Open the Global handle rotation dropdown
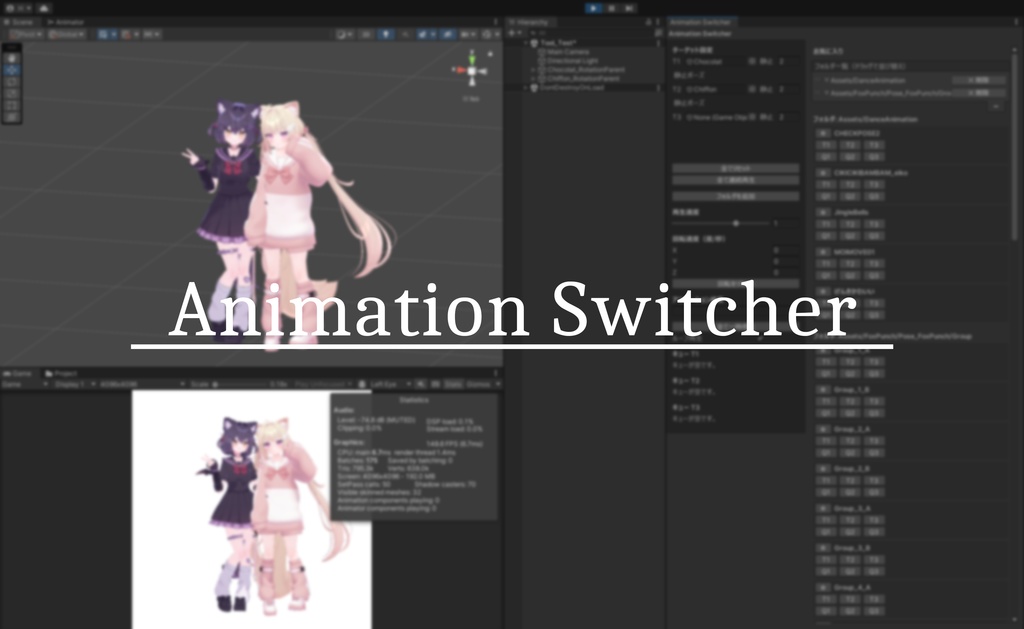The image size is (1024, 629). [66, 34]
